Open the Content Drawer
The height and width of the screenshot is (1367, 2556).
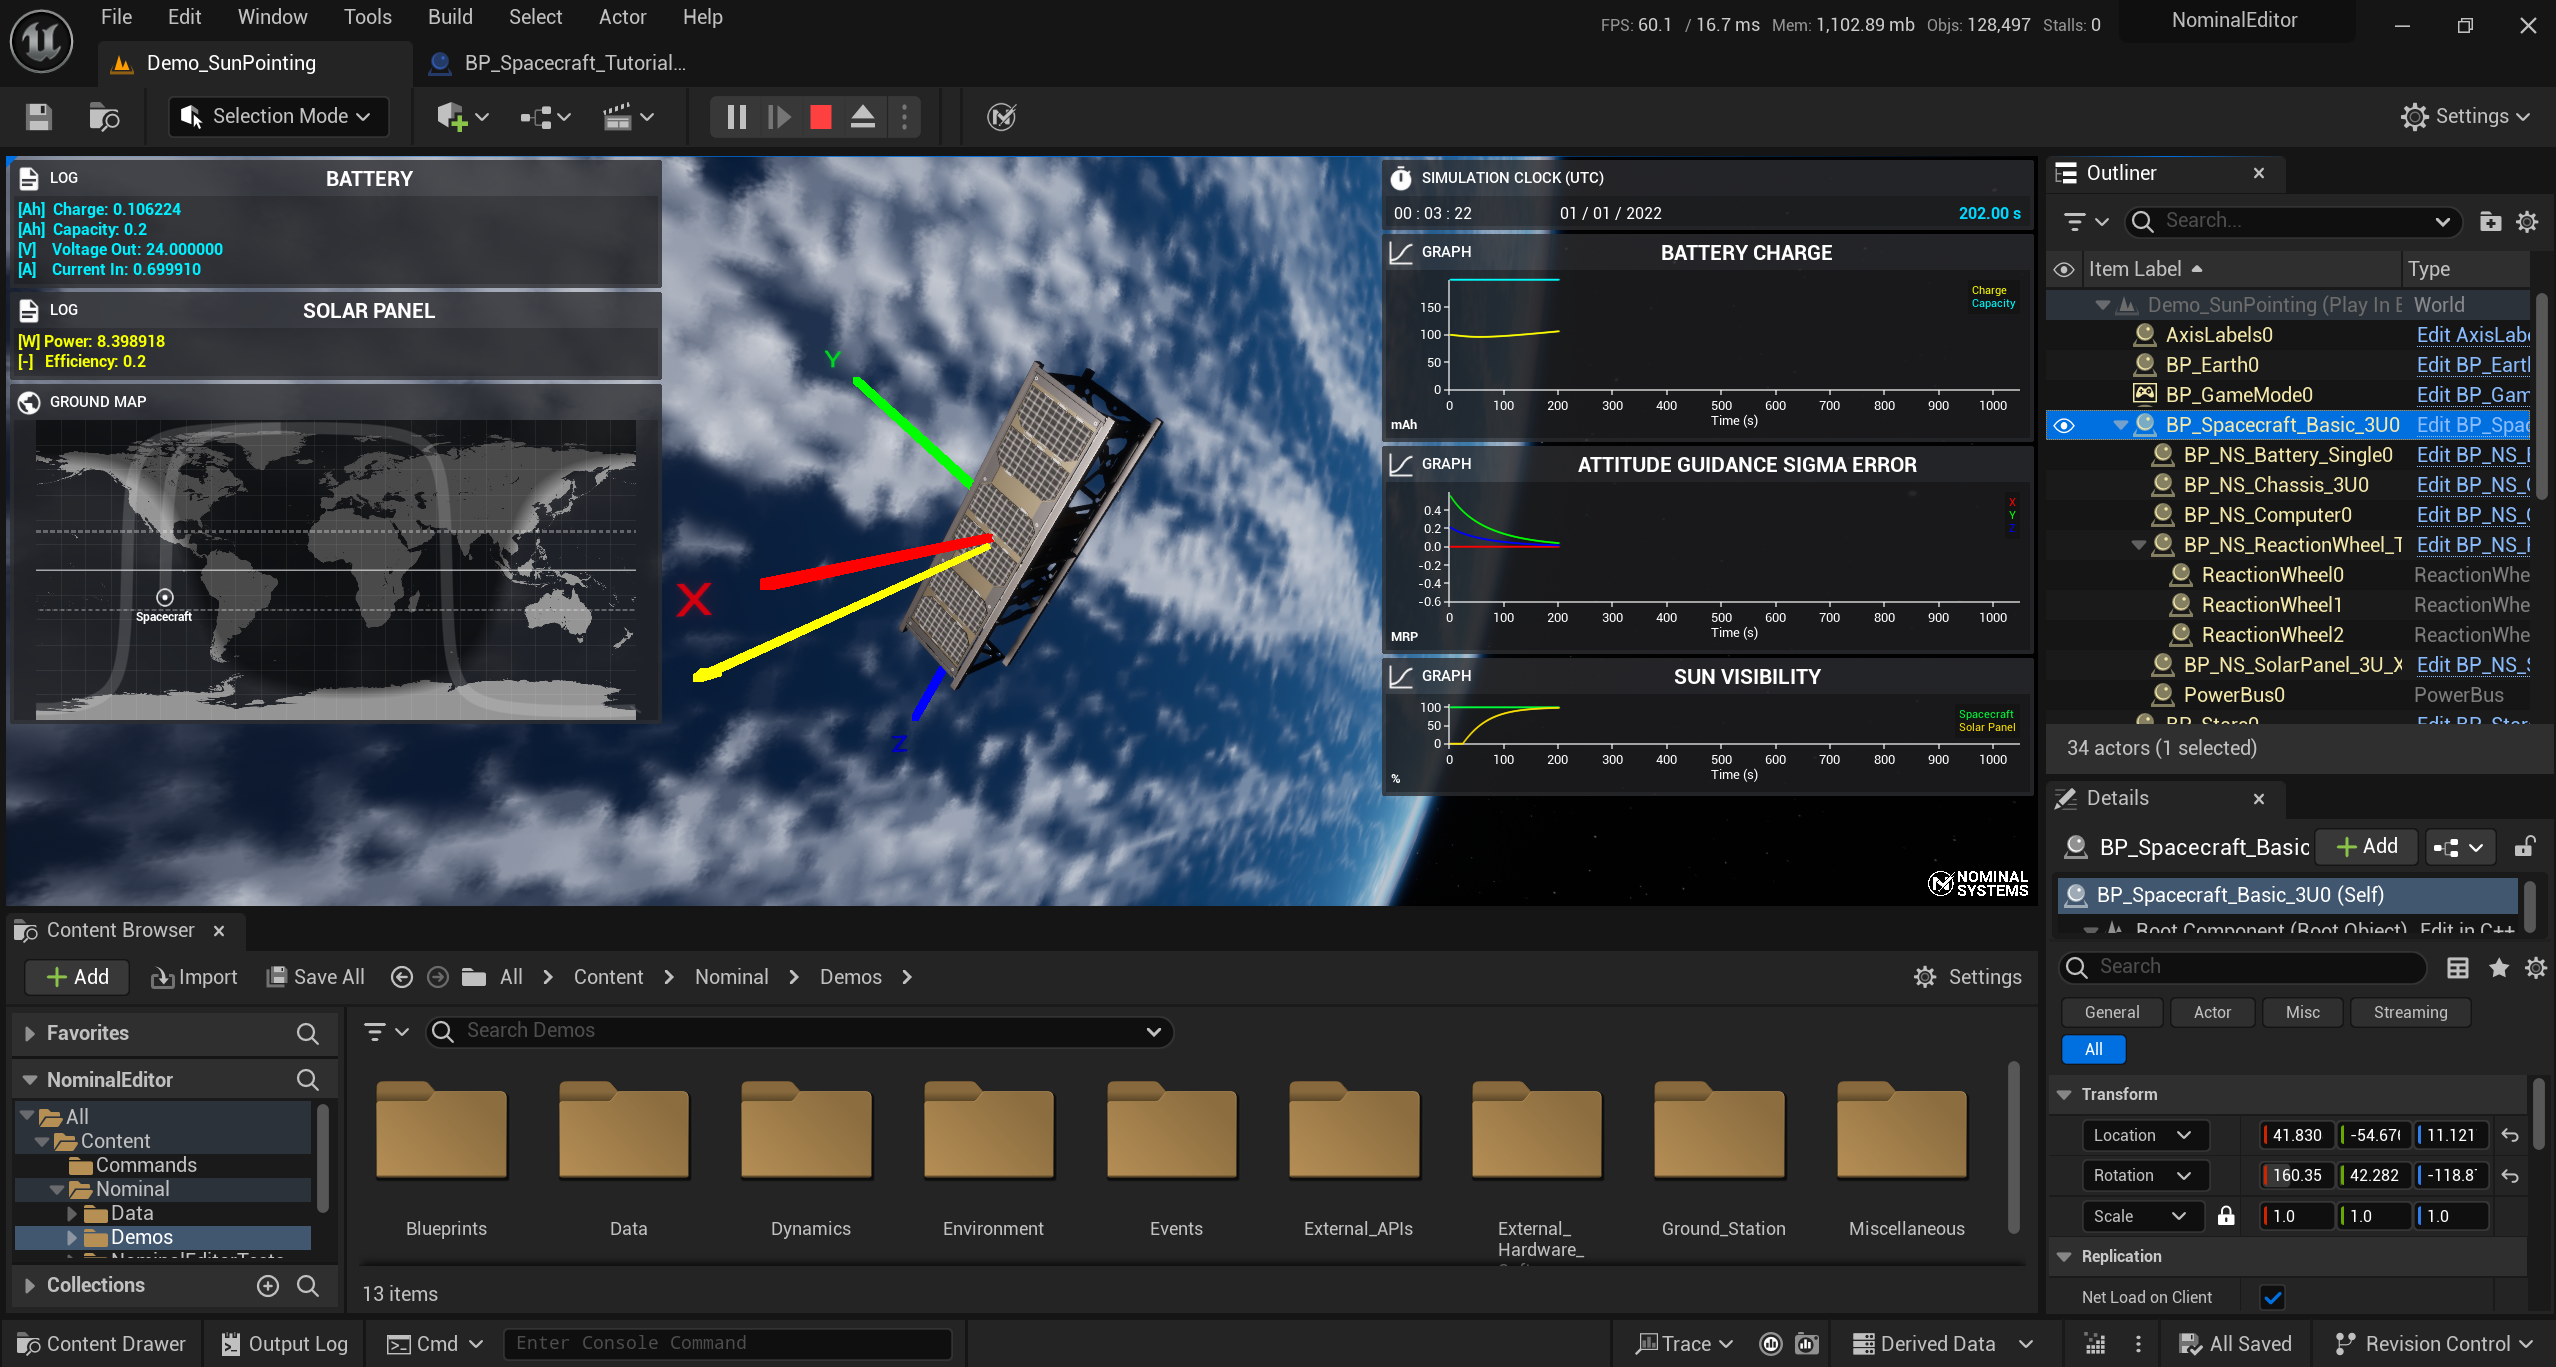(x=102, y=1344)
